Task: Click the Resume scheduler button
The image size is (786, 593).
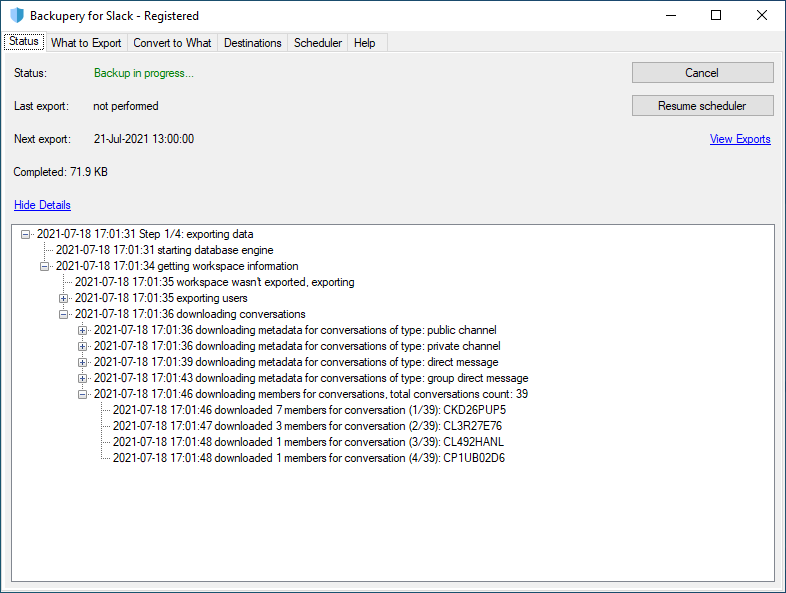Action: point(702,106)
